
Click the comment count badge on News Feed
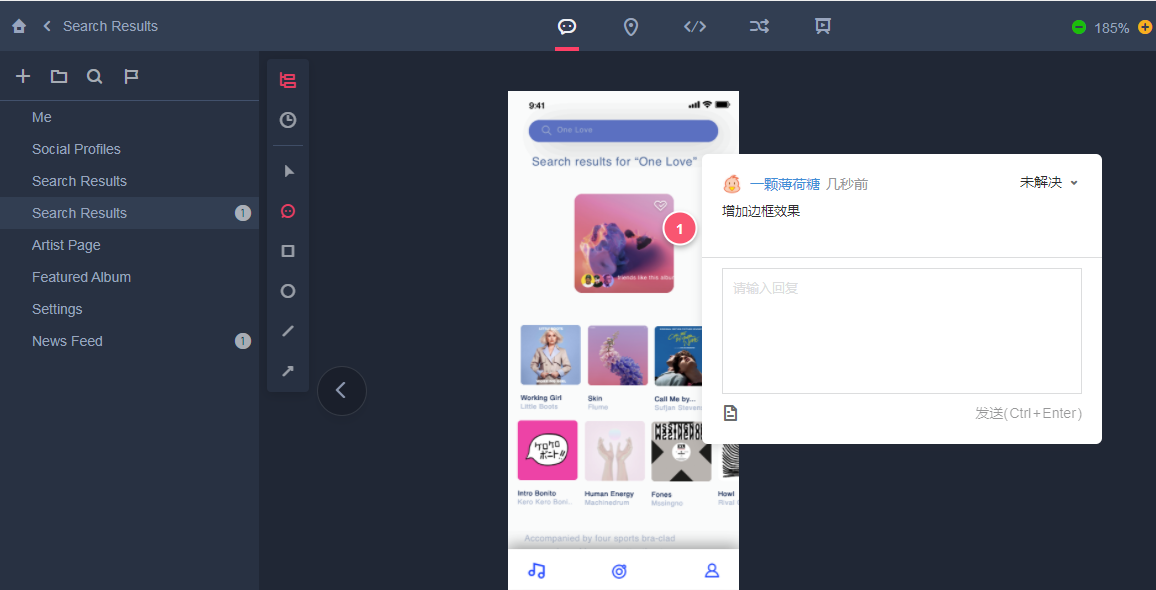click(x=243, y=341)
